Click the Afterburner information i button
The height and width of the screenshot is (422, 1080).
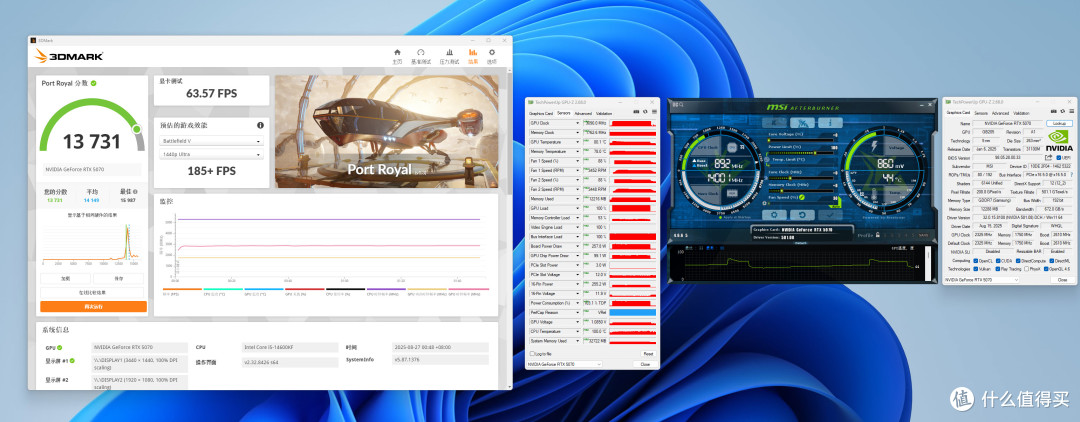tap(831, 123)
